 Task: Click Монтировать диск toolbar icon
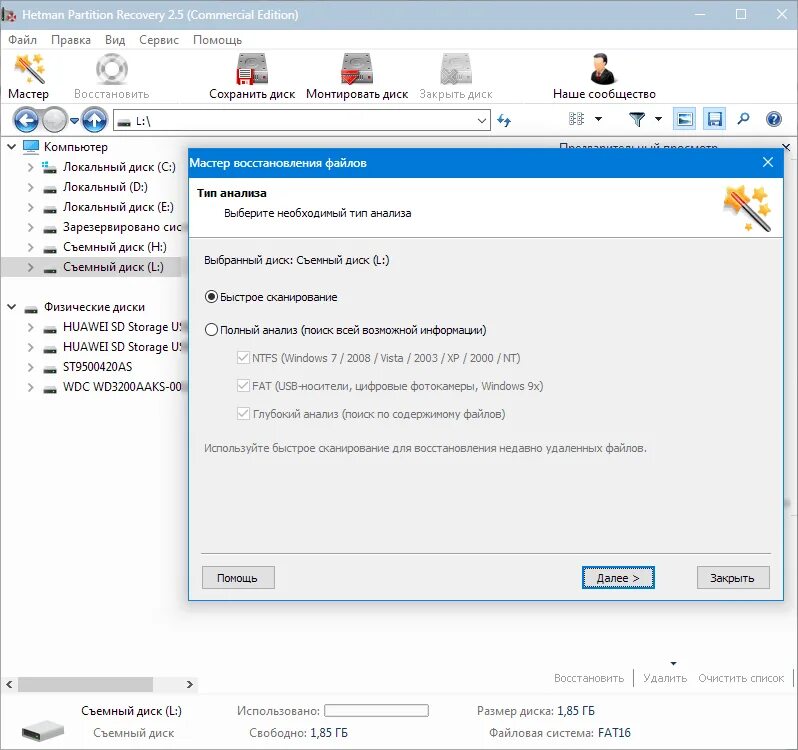pos(357,69)
